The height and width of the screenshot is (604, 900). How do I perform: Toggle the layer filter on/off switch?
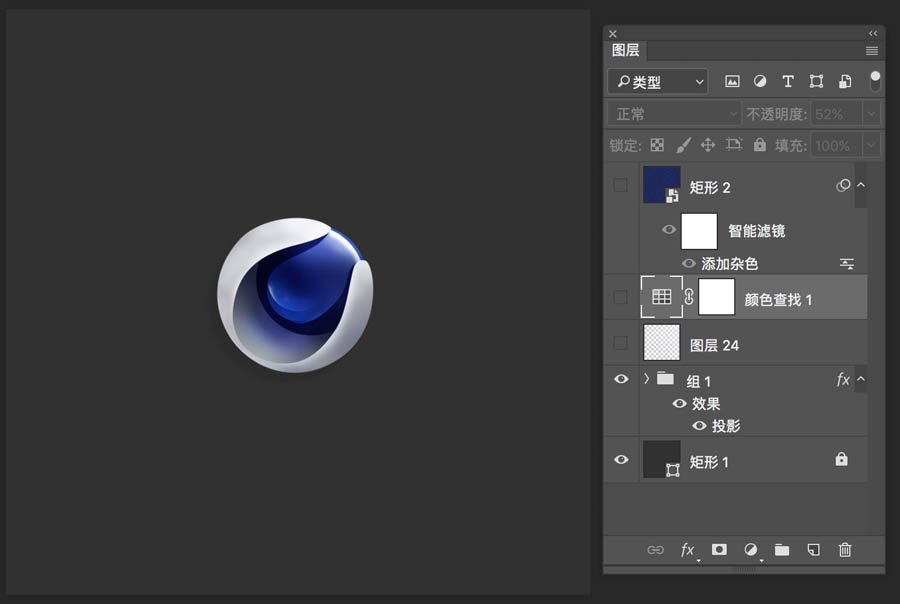[875, 80]
